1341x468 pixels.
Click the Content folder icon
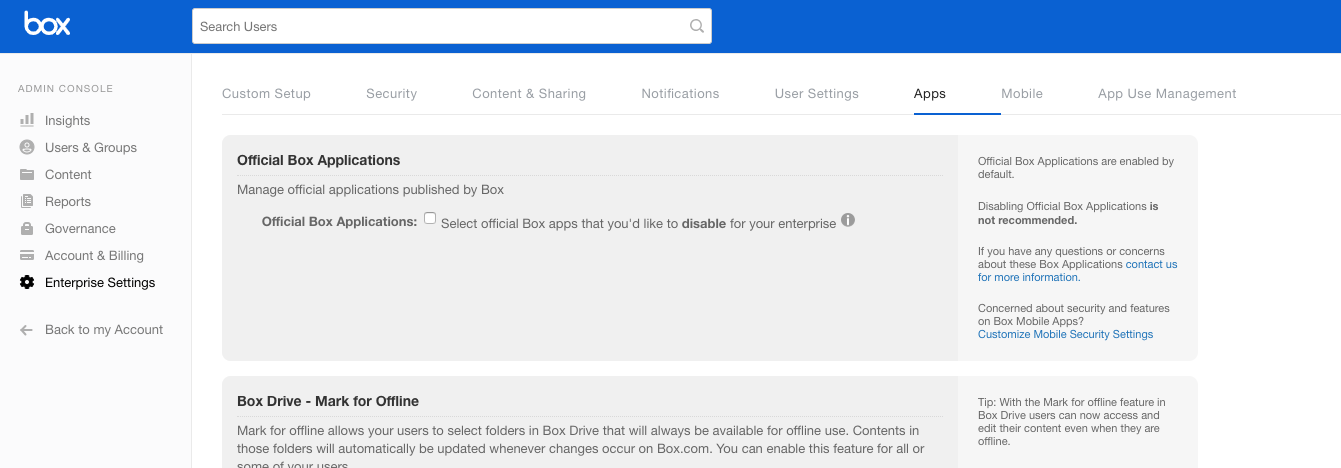[27, 174]
